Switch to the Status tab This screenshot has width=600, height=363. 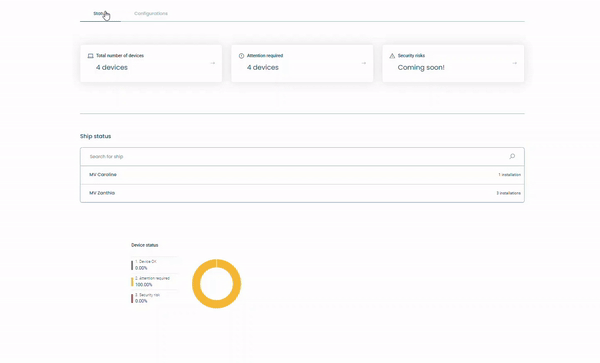100,13
